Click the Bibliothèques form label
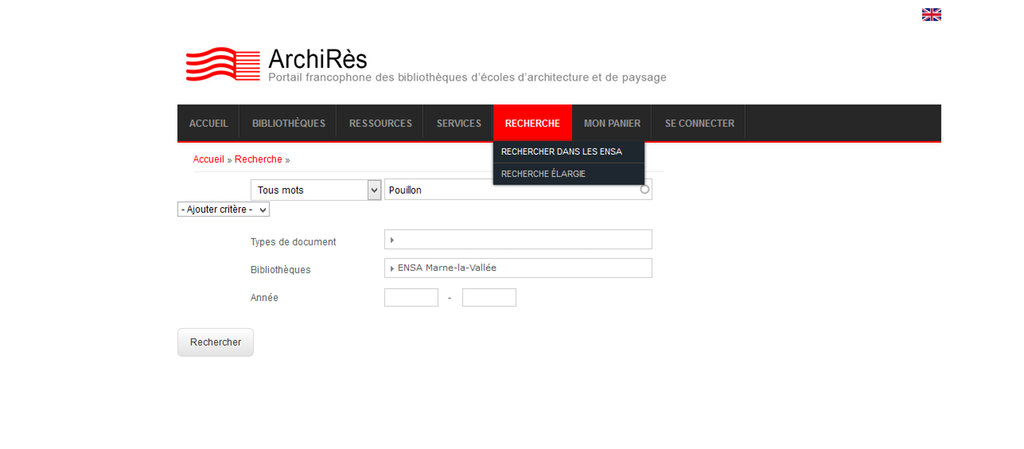This screenshot has height=449, width=1024. (280, 270)
